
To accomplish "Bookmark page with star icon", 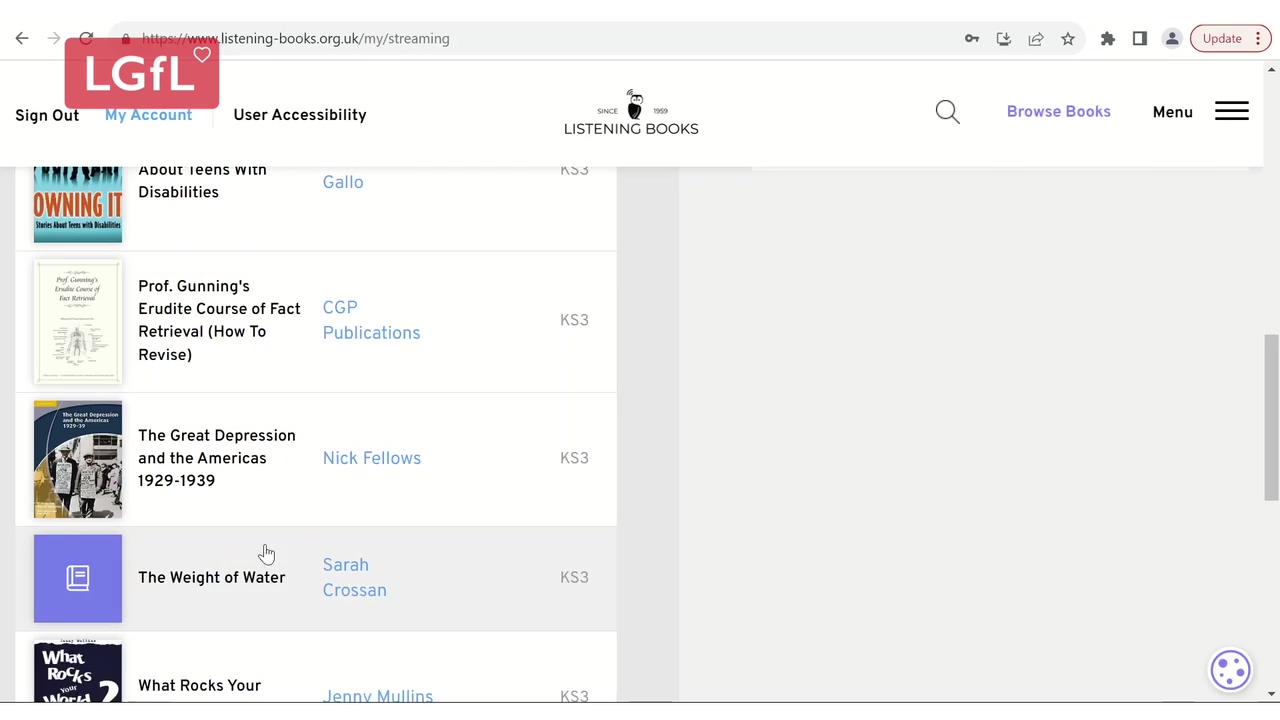I will coord(1068,38).
